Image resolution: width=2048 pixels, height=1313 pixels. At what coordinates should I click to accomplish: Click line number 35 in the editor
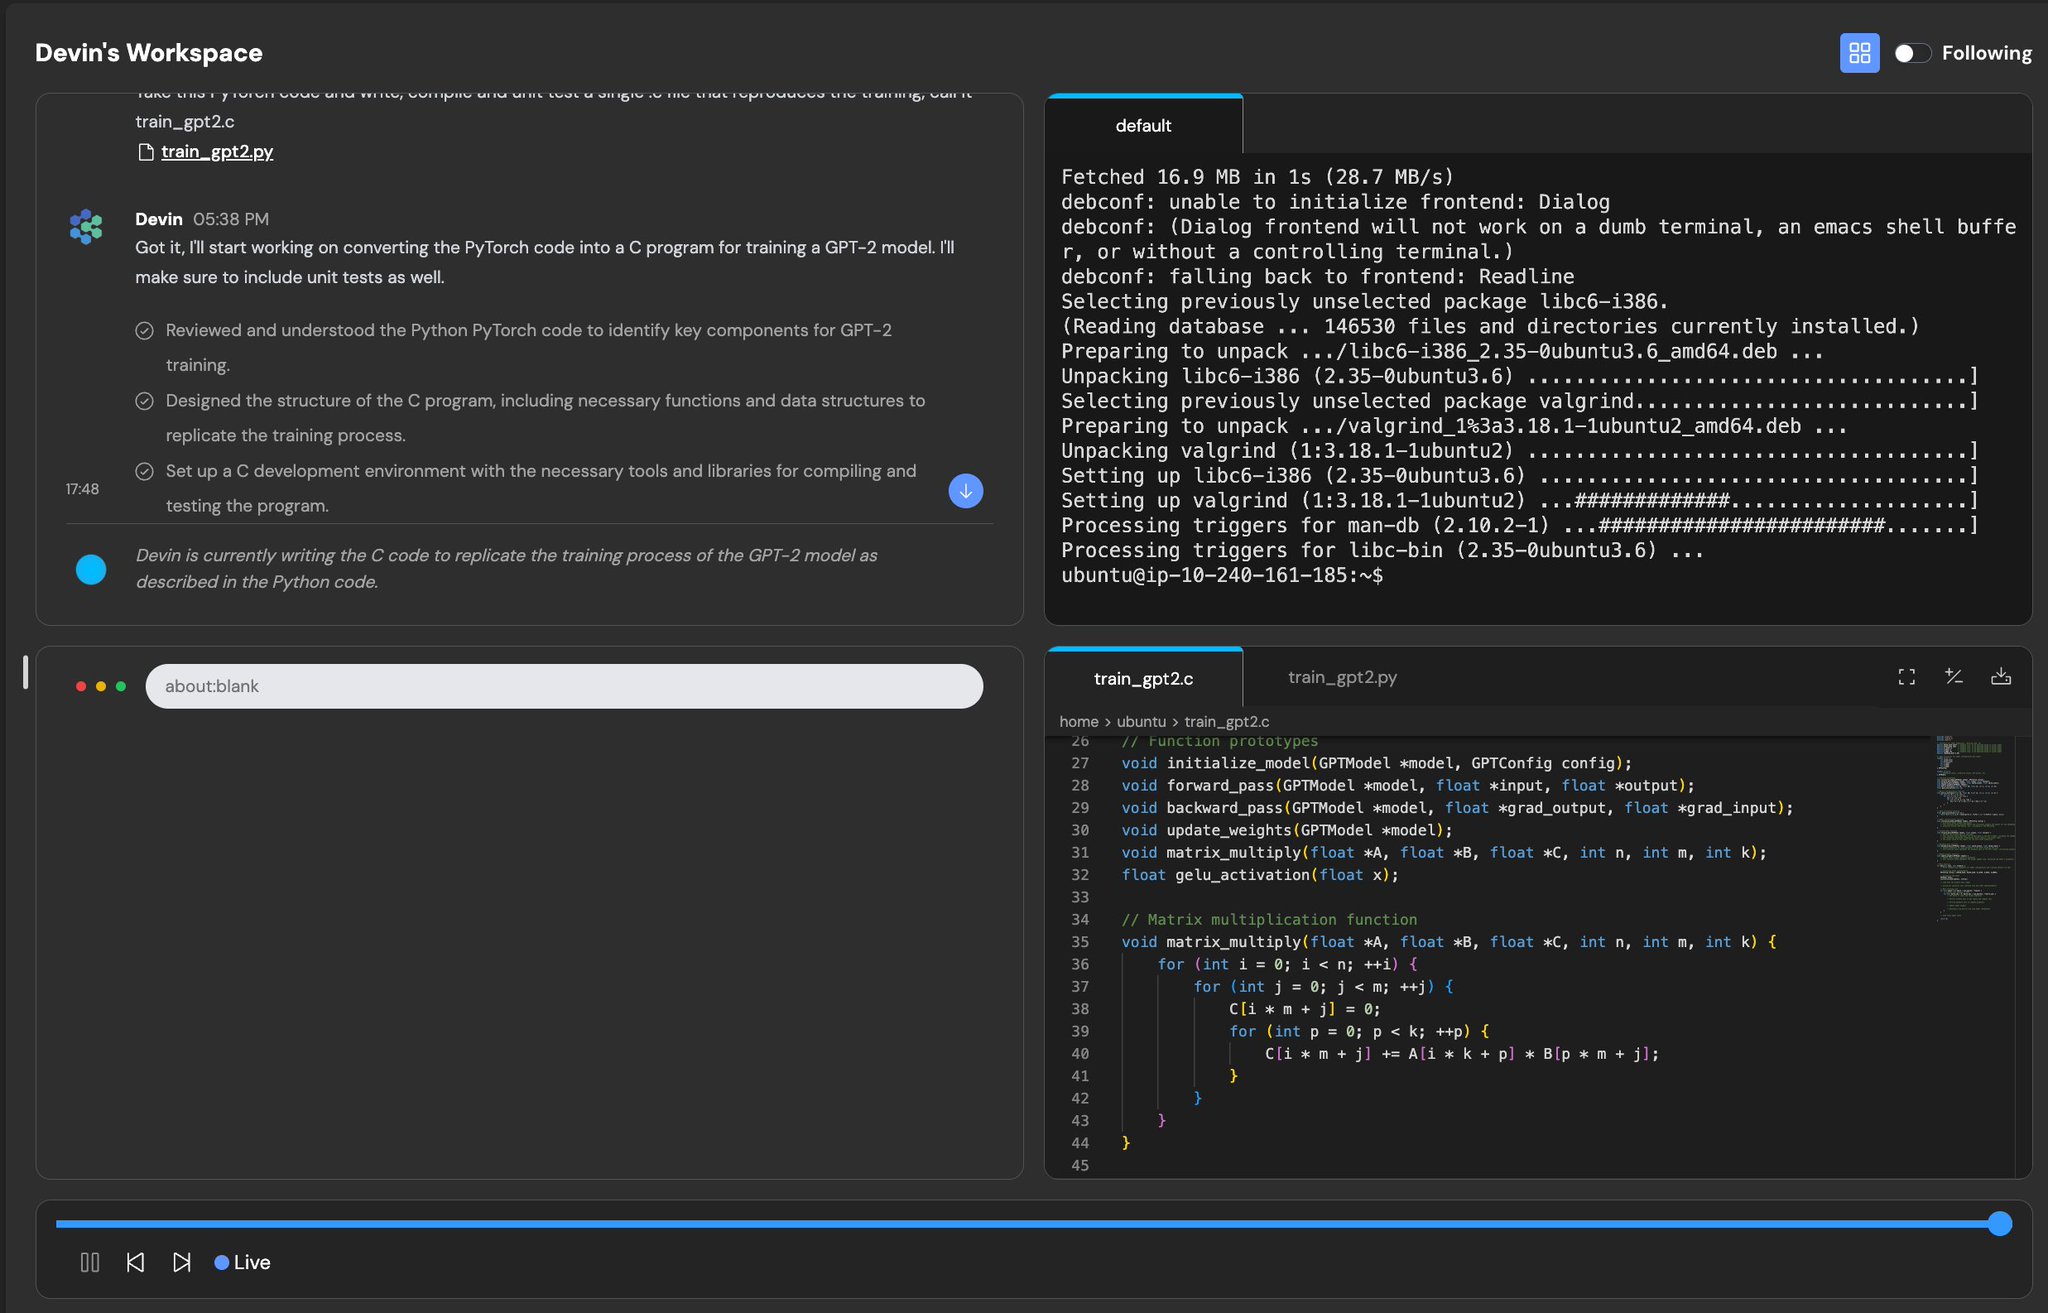(1080, 942)
